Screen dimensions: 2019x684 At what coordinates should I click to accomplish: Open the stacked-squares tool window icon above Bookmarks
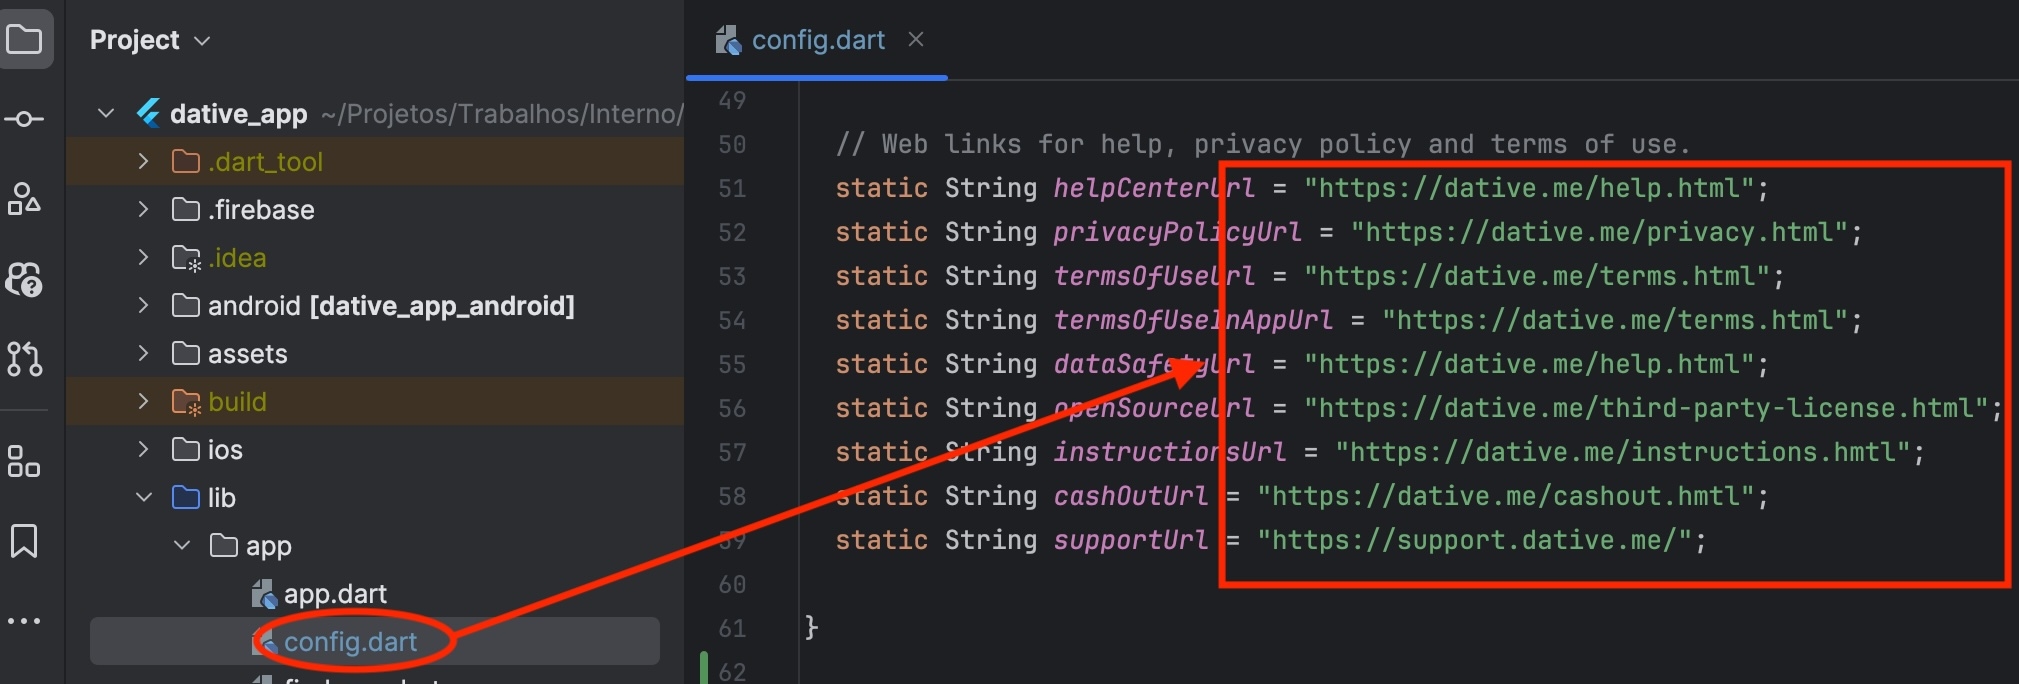(x=25, y=461)
